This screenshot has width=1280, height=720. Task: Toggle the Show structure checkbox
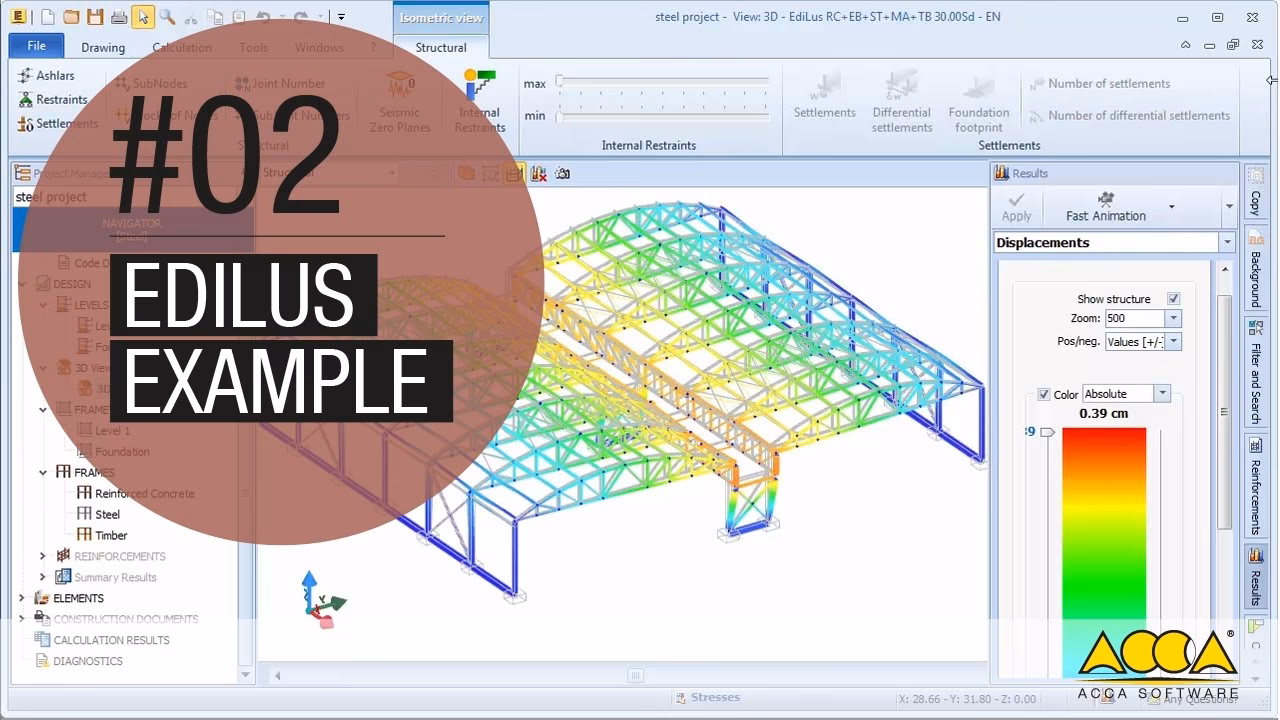point(1173,299)
